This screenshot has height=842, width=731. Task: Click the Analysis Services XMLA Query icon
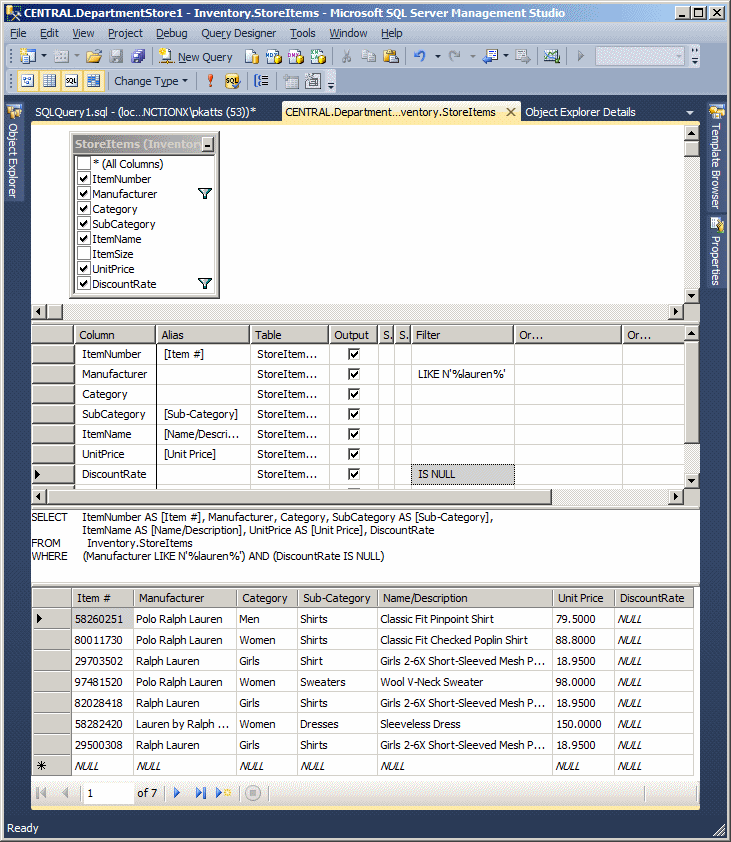(318, 56)
